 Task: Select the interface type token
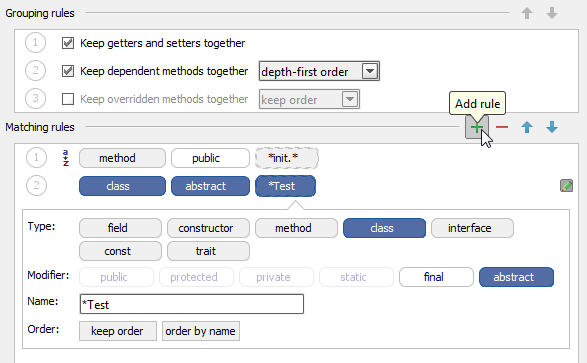click(x=472, y=228)
